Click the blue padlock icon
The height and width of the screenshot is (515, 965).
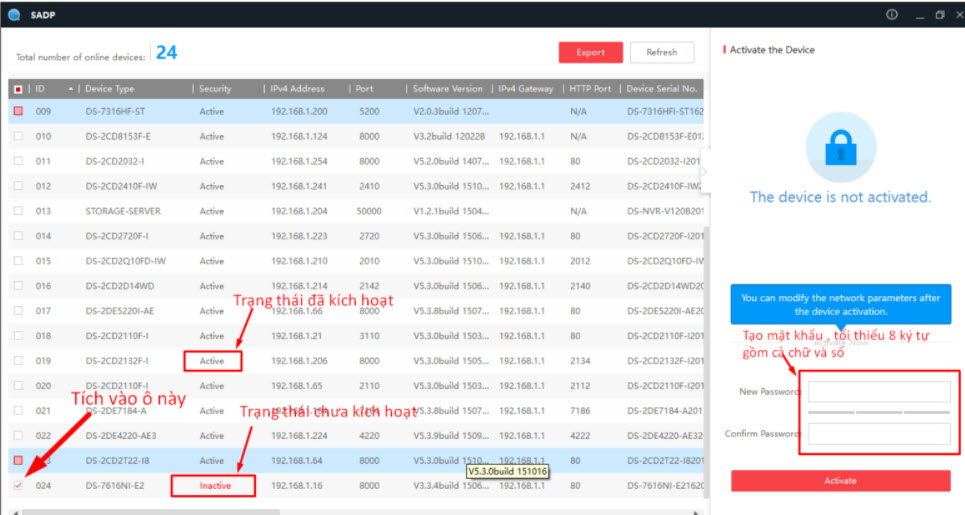[x=840, y=147]
